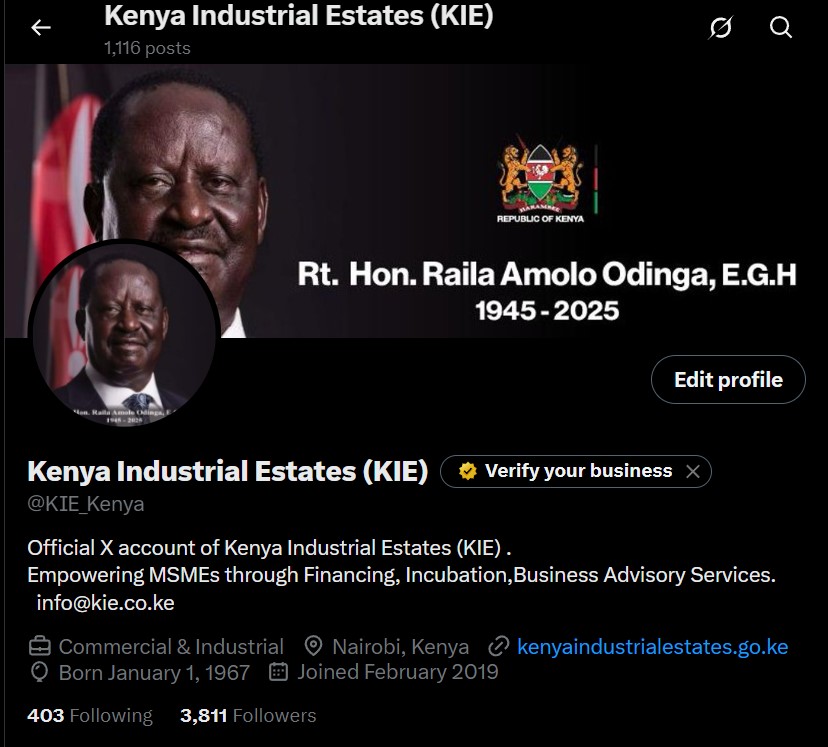
Task: View the 3,811 Followers list
Action: click(248, 715)
